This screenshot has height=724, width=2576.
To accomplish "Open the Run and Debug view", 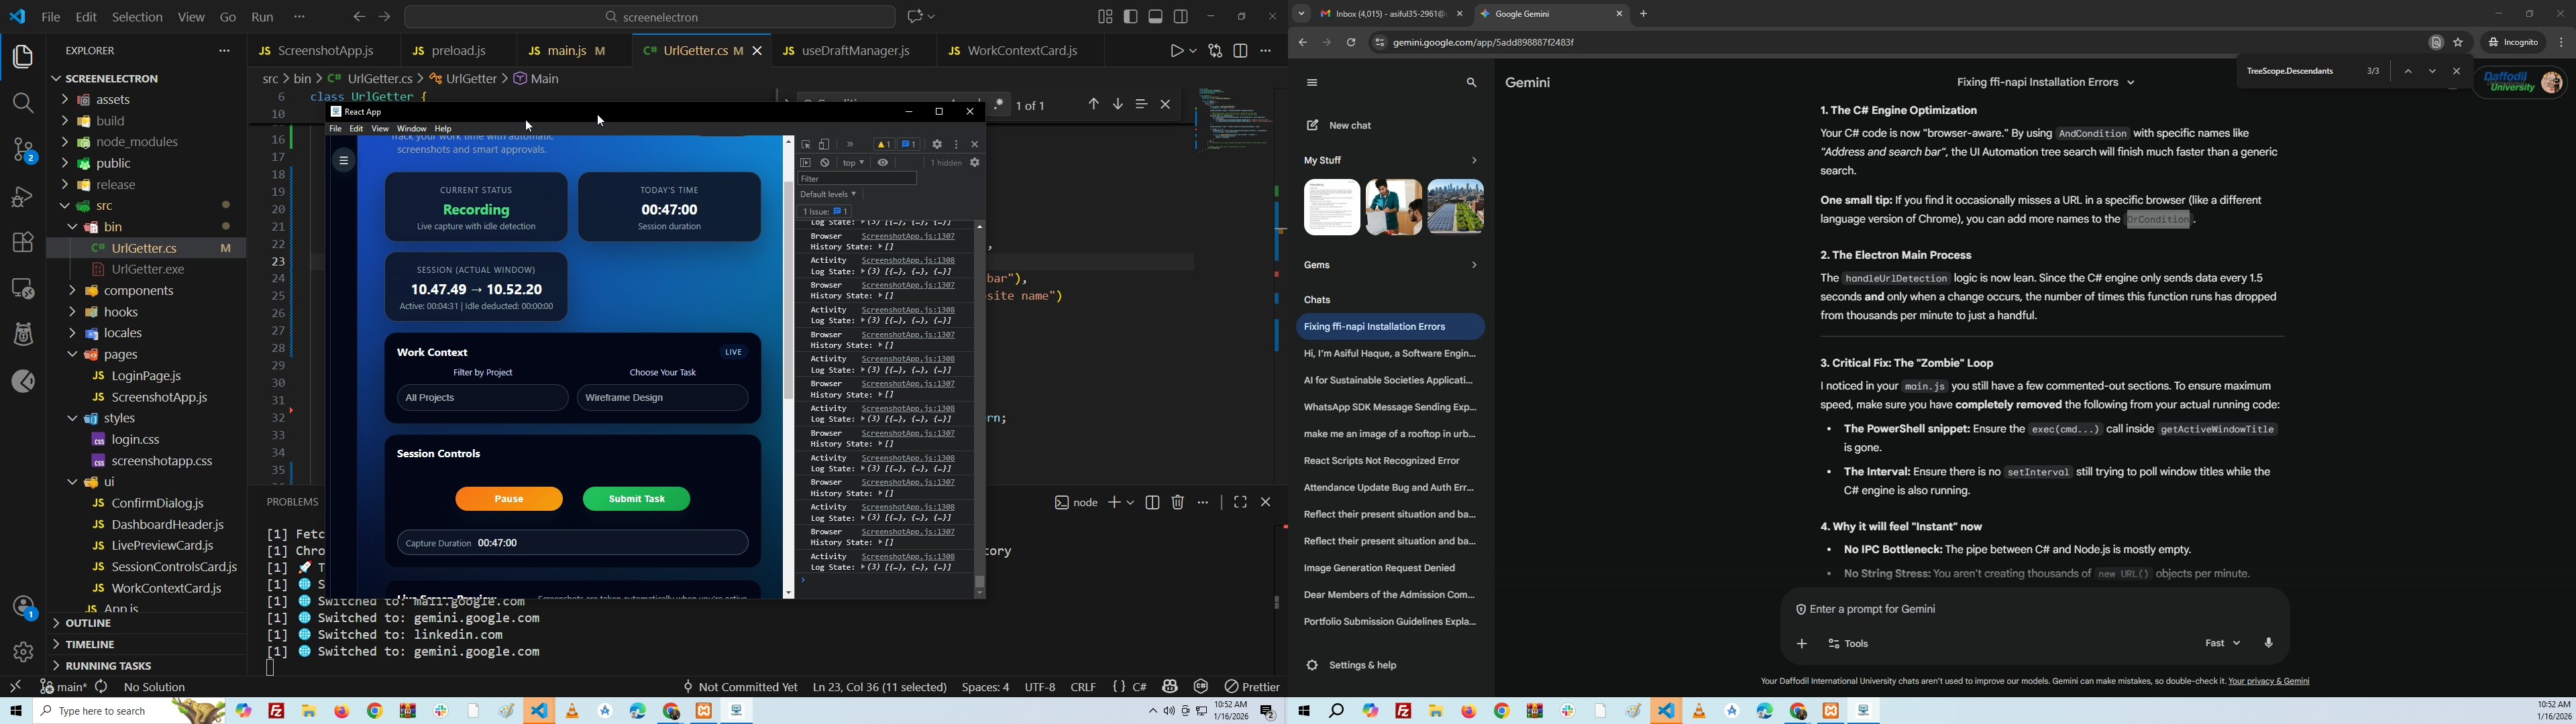I will [23, 197].
